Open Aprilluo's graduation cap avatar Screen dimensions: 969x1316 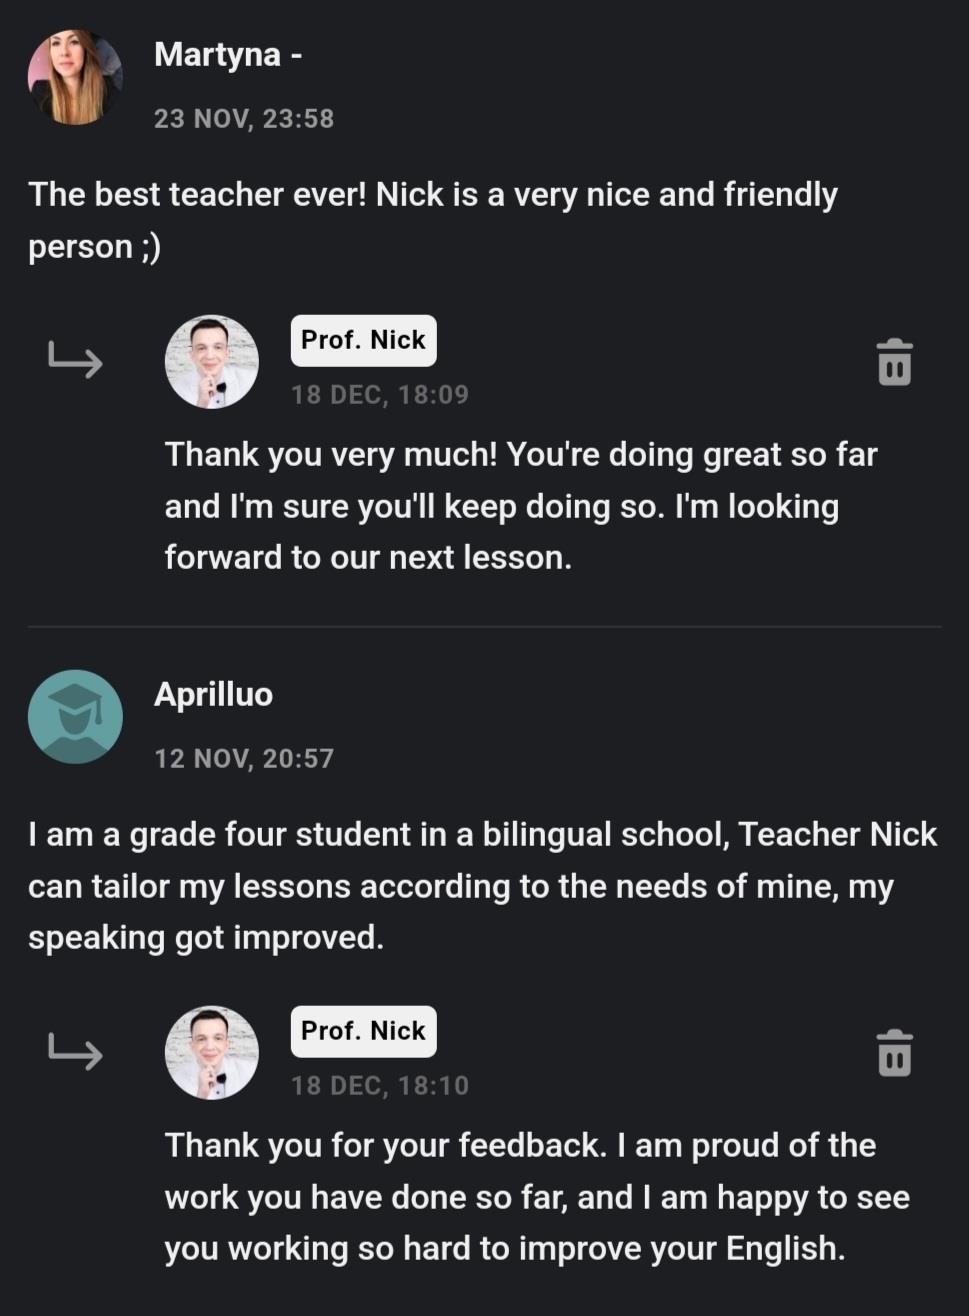pos(75,717)
